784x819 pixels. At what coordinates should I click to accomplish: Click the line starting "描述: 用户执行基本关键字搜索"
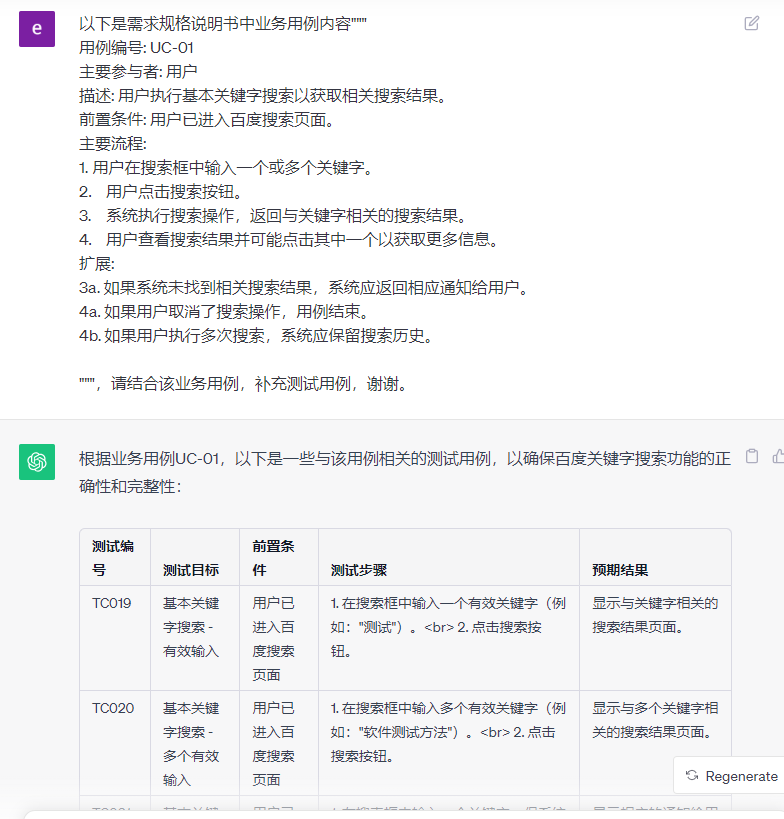(262, 96)
